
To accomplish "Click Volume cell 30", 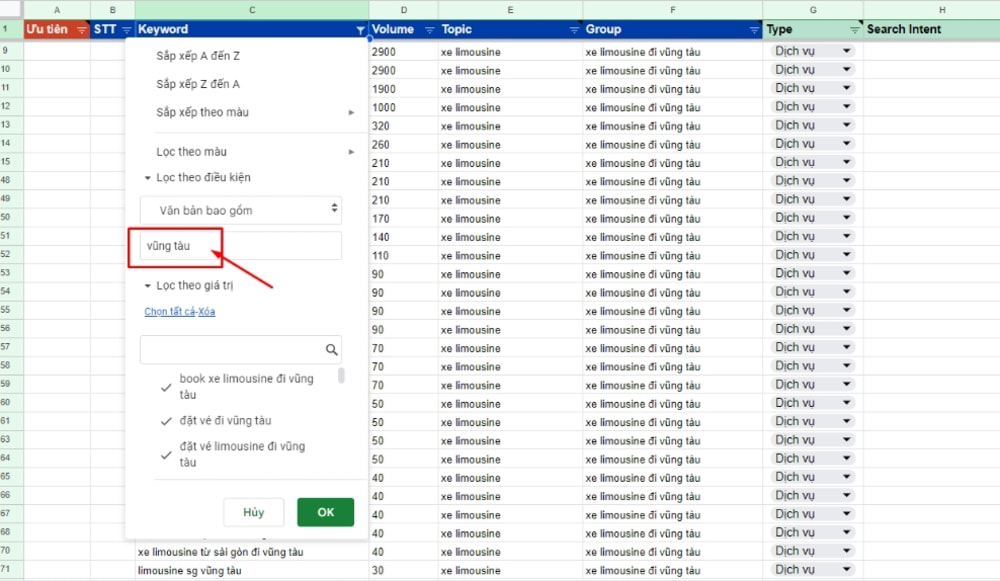I will [x=403, y=570].
